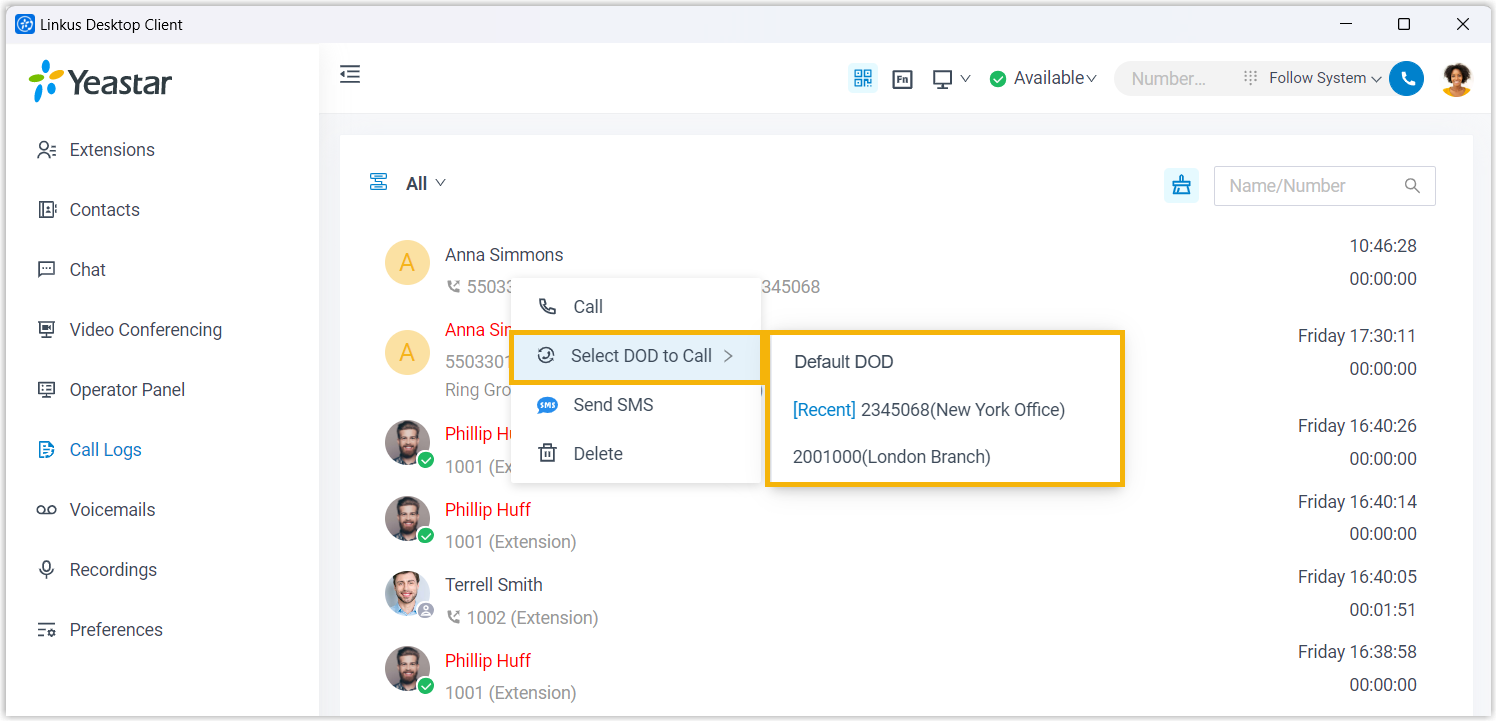The width and height of the screenshot is (1497, 722).
Task: Click the desktop monitor mode icon
Action: click(942, 79)
